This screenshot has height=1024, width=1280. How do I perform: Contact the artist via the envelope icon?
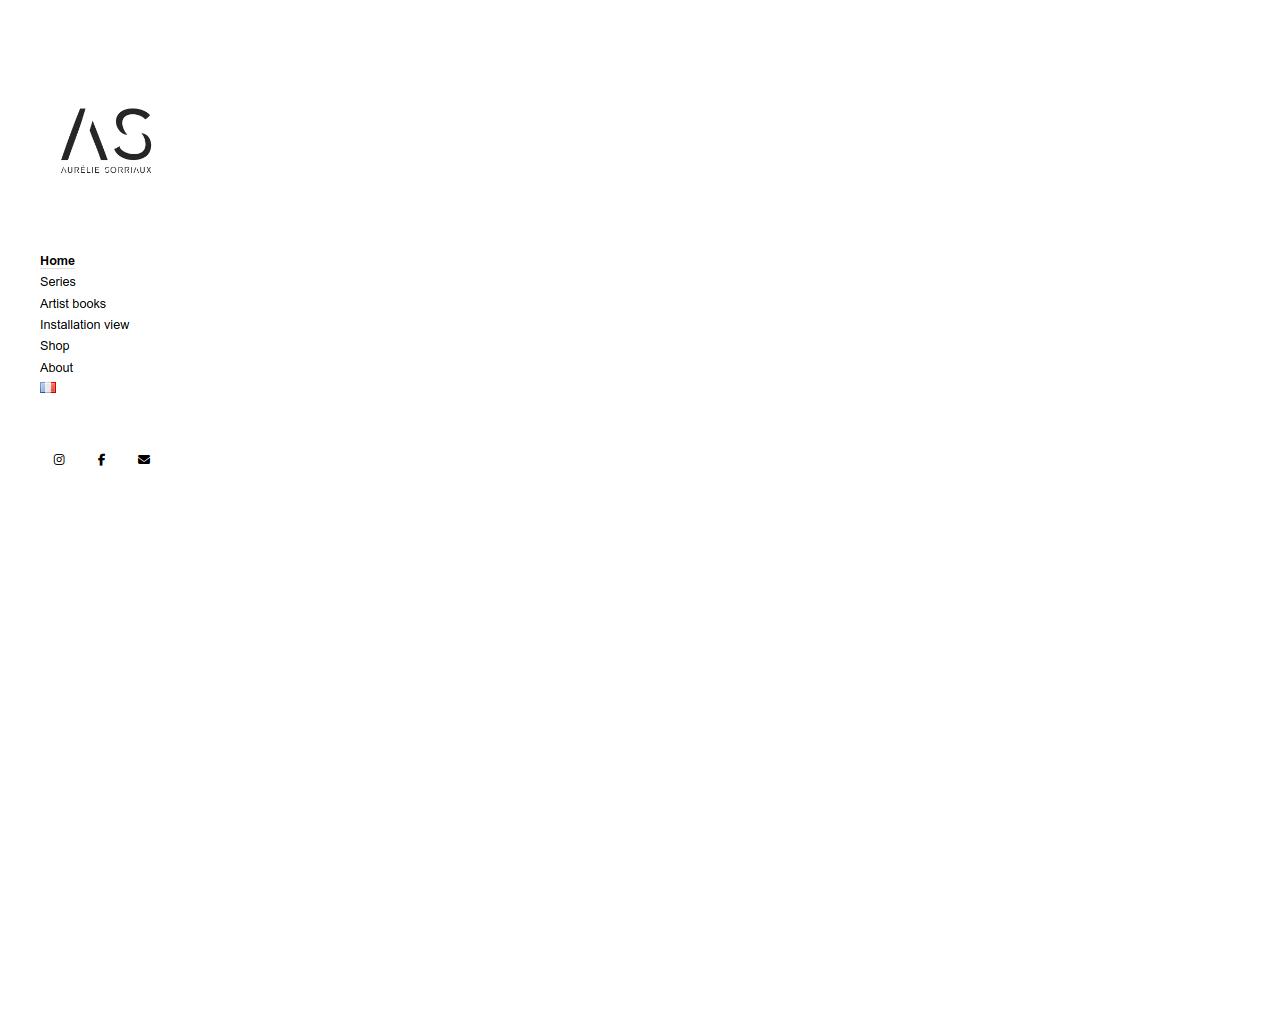point(144,460)
